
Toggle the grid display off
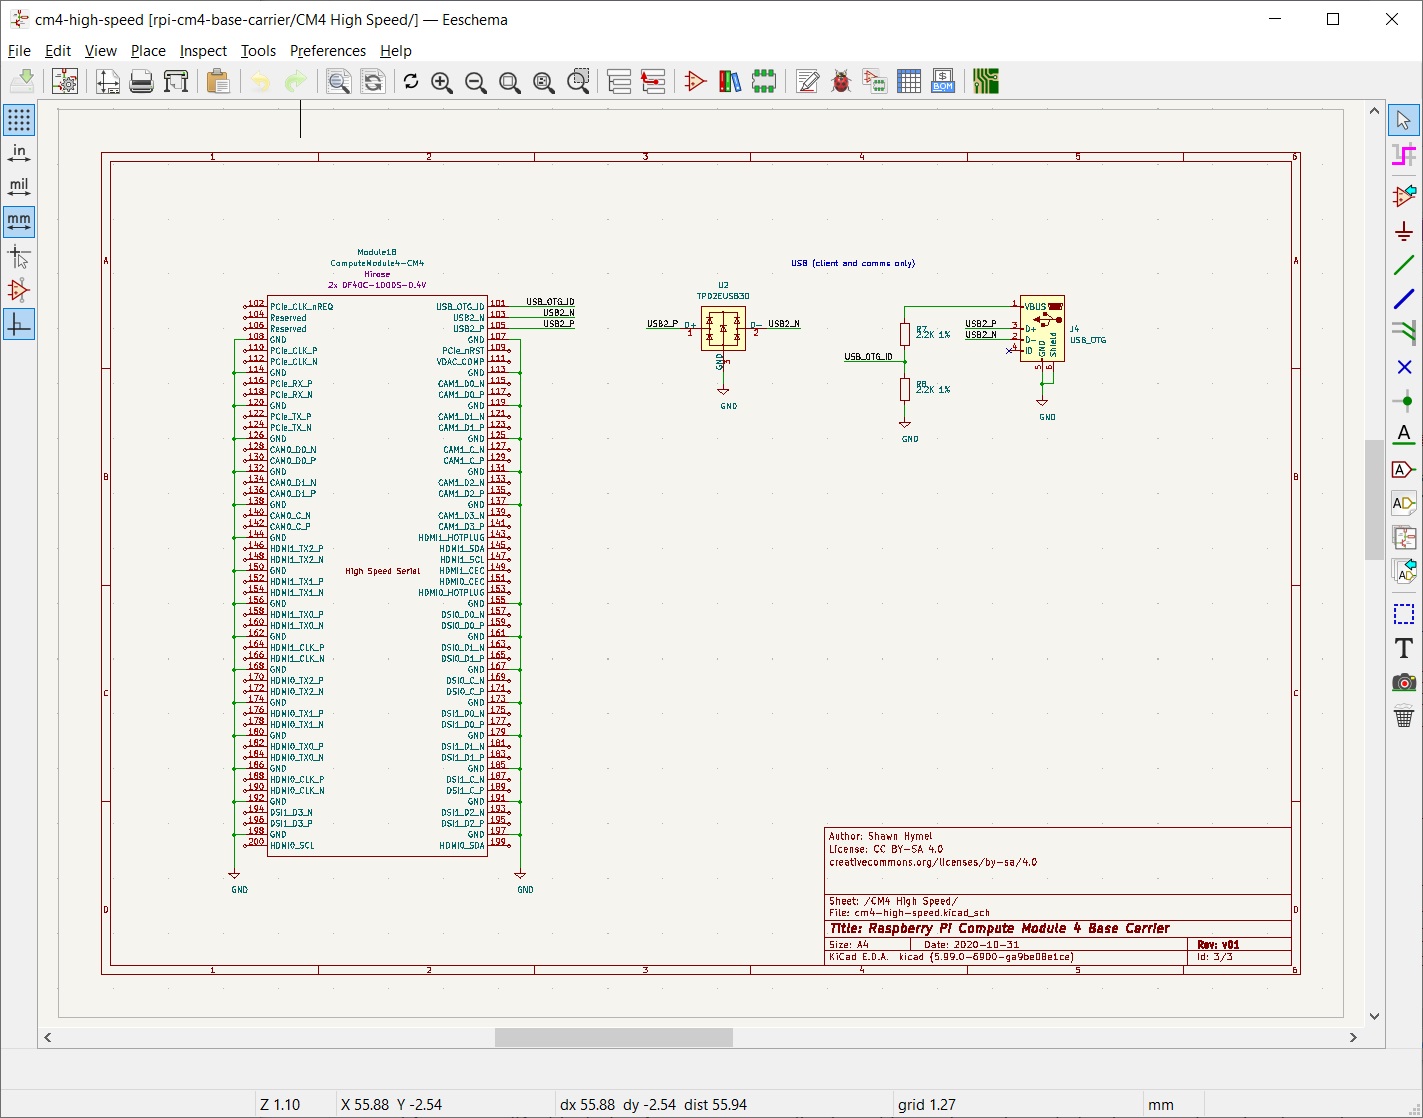point(18,120)
